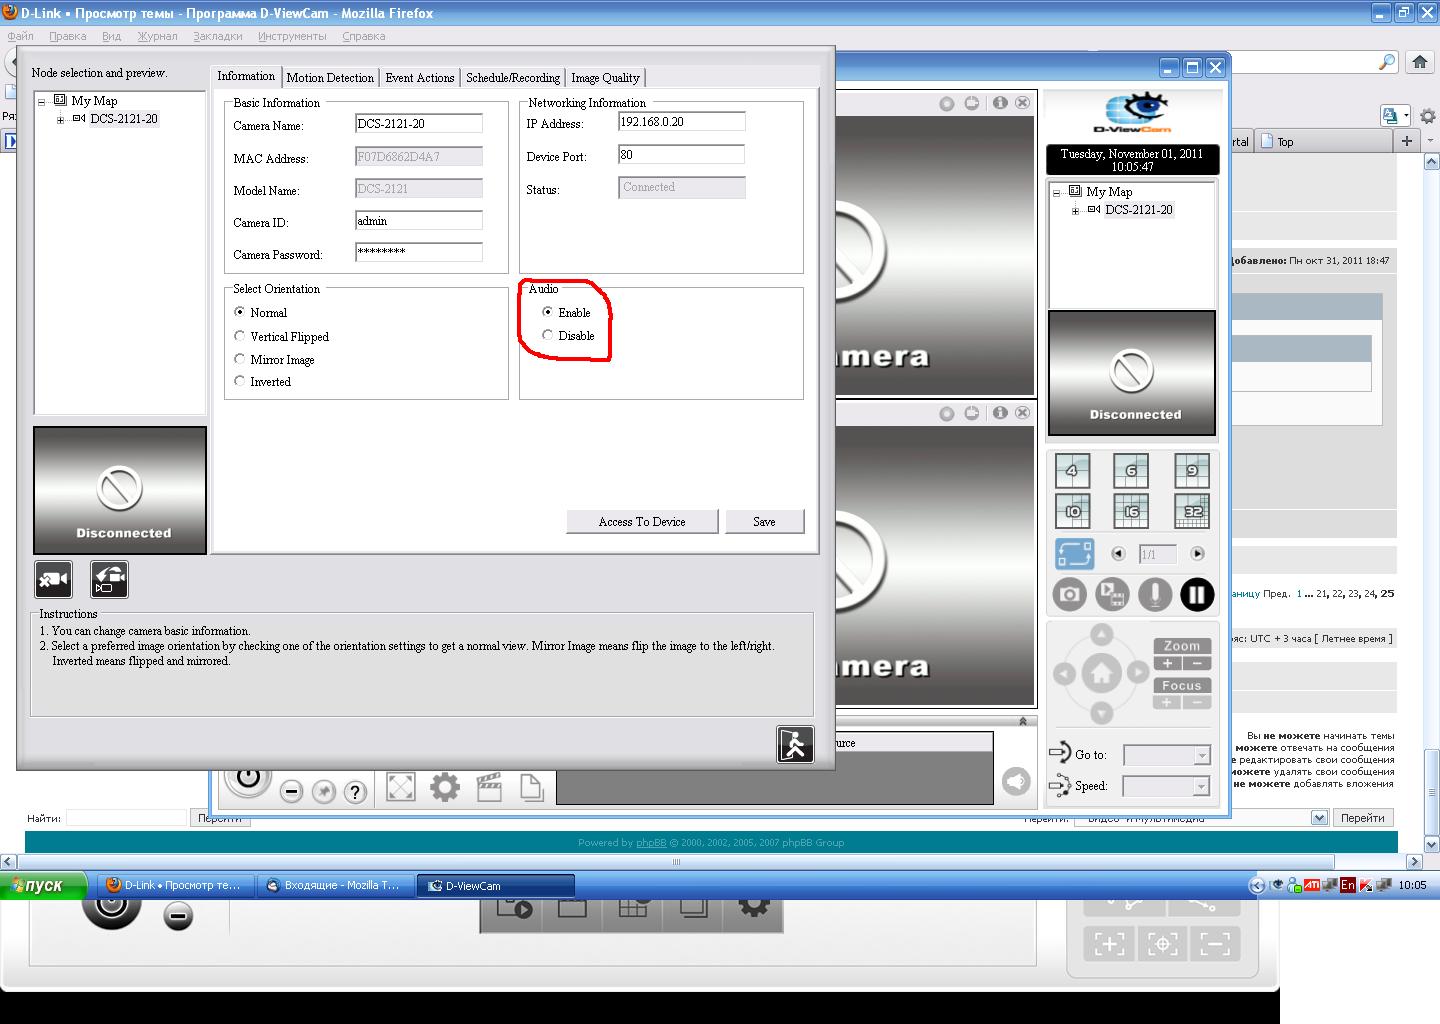Viewport: 1440px width, 1024px height.
Task: Click the clapperboard icon in toolbar
Action: click(489, 788)
